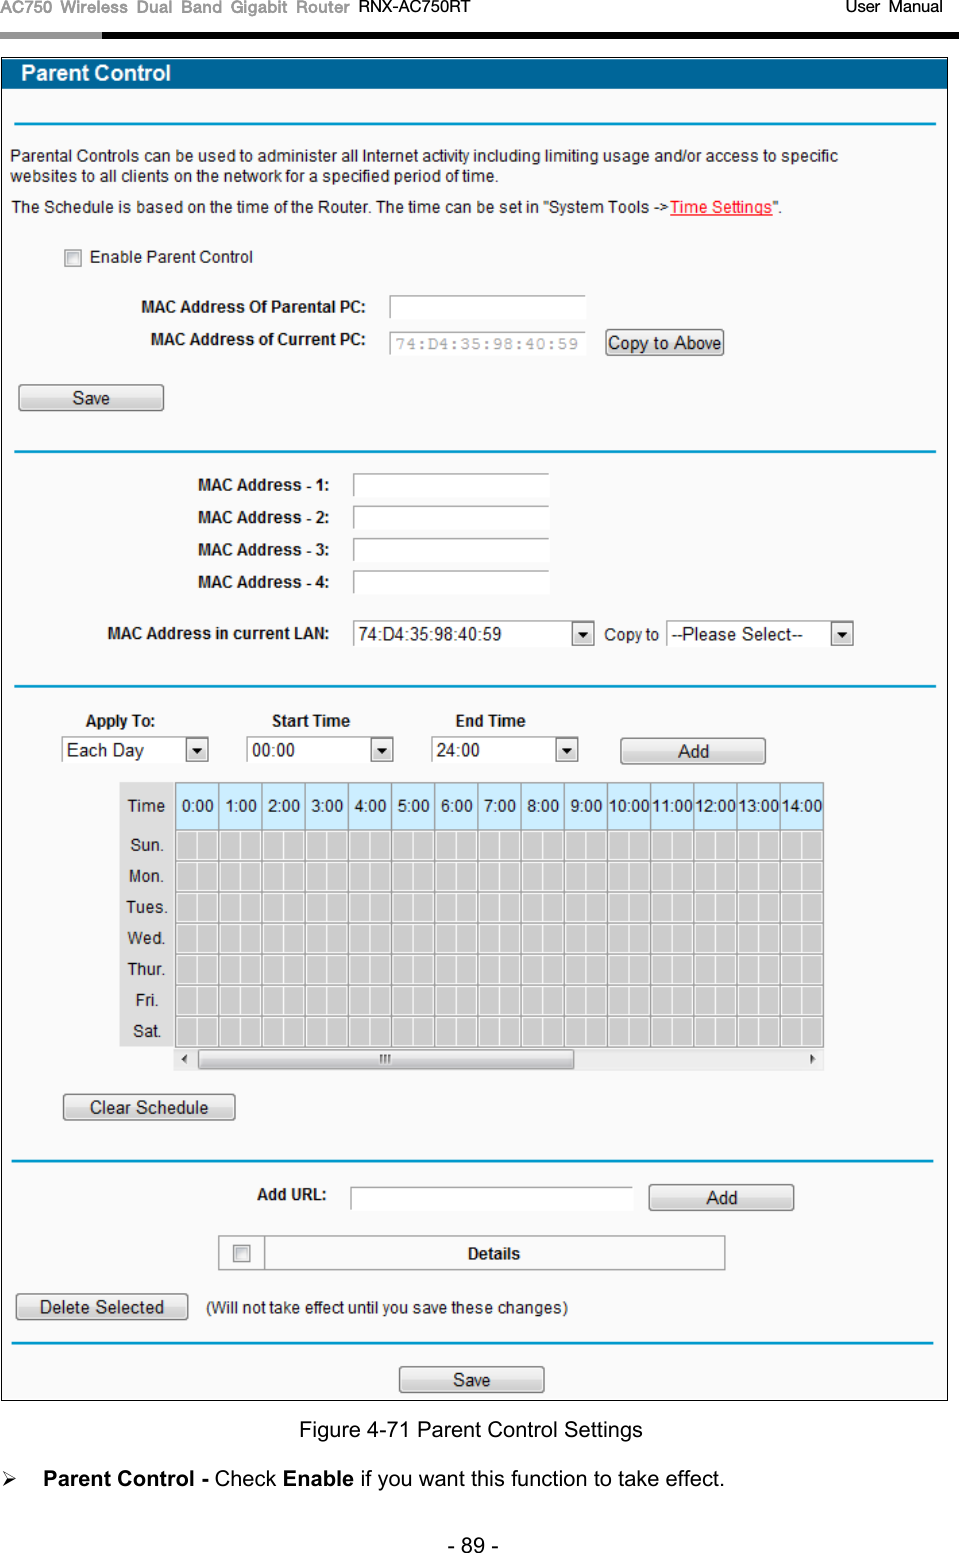Click the Parent Control title bar text
The height and width of the screenshot is (1553, 959).
[x=96, y=73]
